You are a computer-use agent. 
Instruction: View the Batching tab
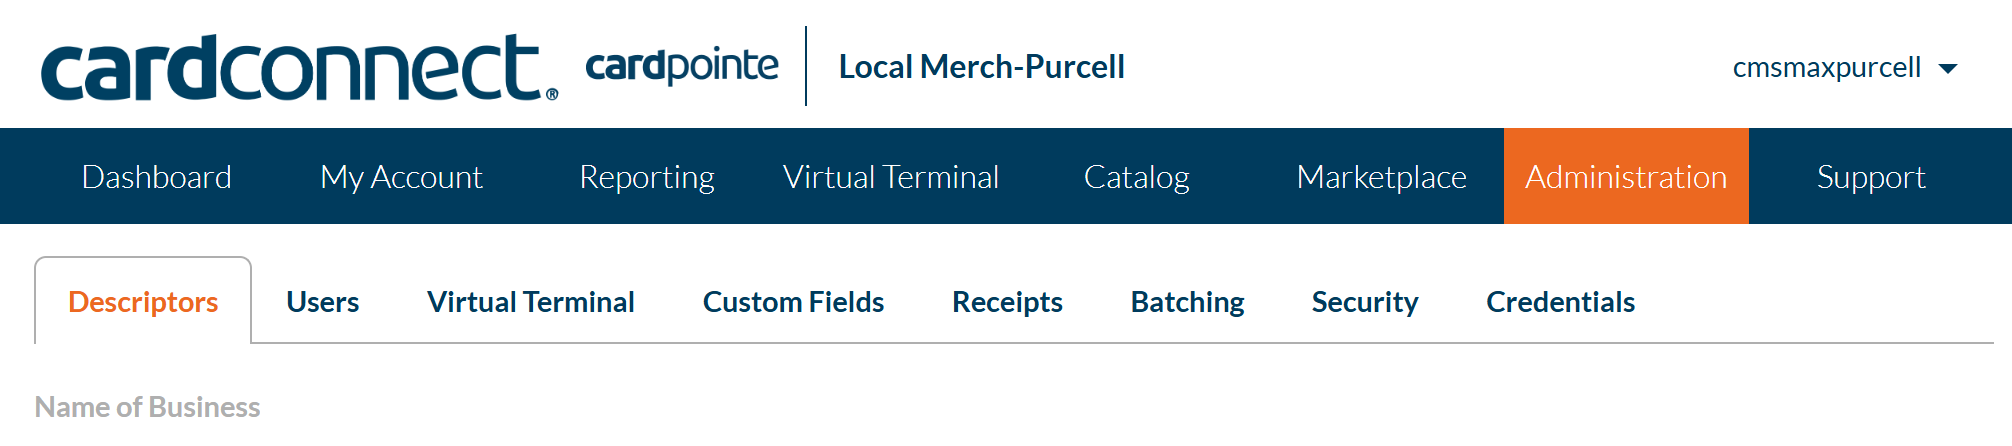tap(1187, 302)
